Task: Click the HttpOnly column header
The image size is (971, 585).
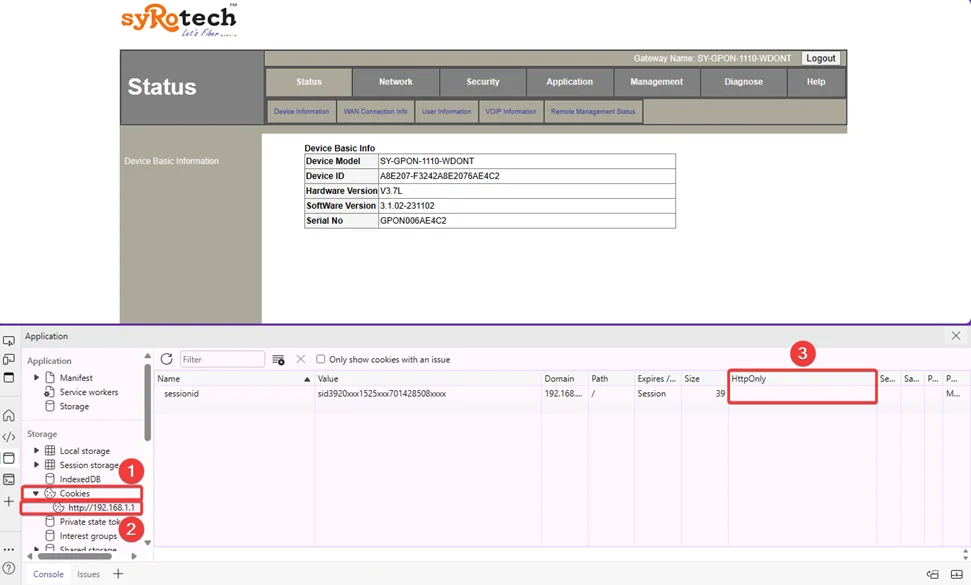Action: 803,378
